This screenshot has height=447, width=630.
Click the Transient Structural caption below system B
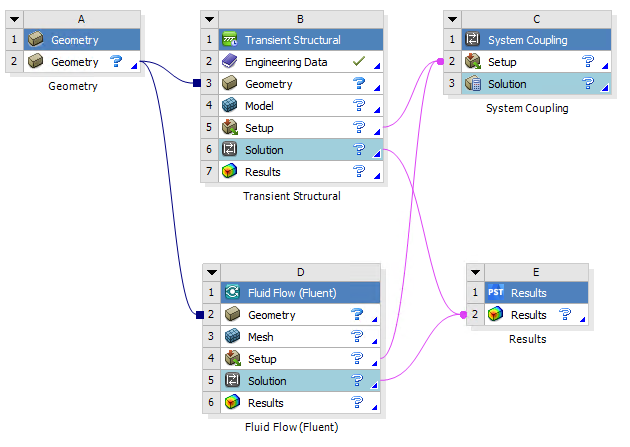point(292,196)
